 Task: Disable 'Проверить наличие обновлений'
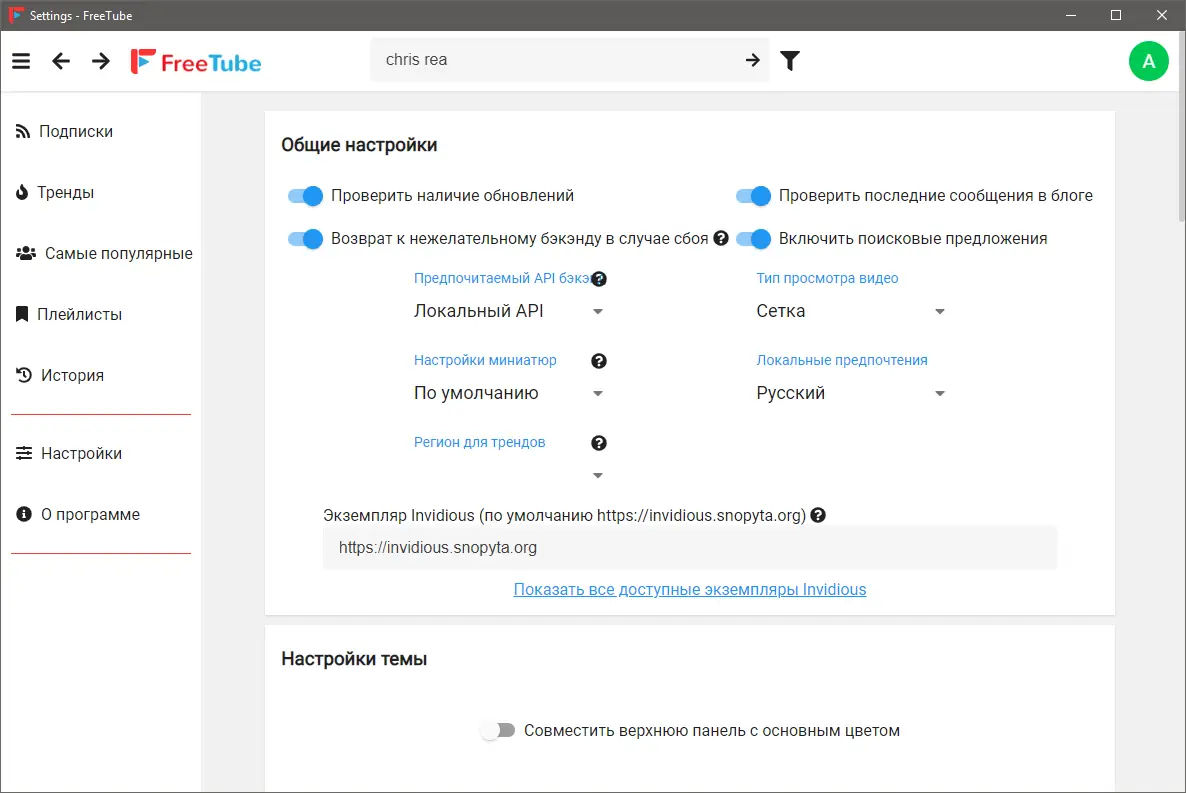pos(305,196)
